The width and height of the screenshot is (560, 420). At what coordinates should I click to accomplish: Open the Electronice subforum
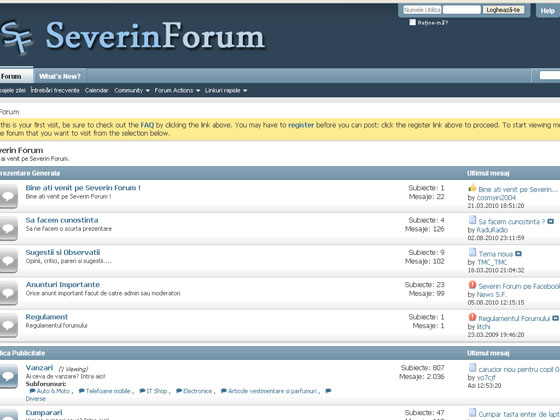click(198, 391)
